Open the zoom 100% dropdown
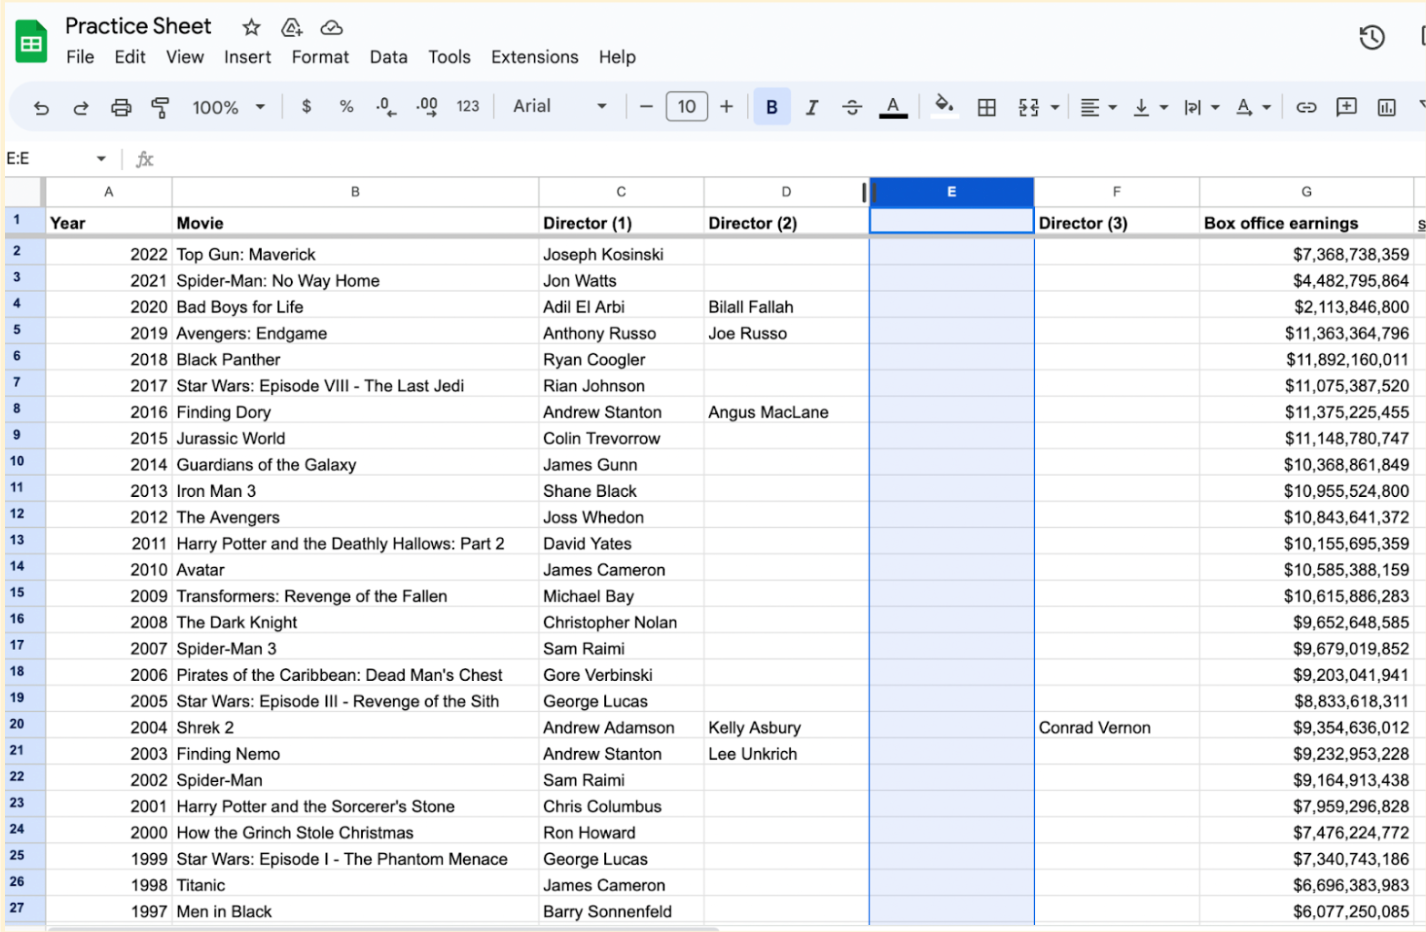Image resolution: width=1426 pixels, height=932 pixels. click(228, 107)
